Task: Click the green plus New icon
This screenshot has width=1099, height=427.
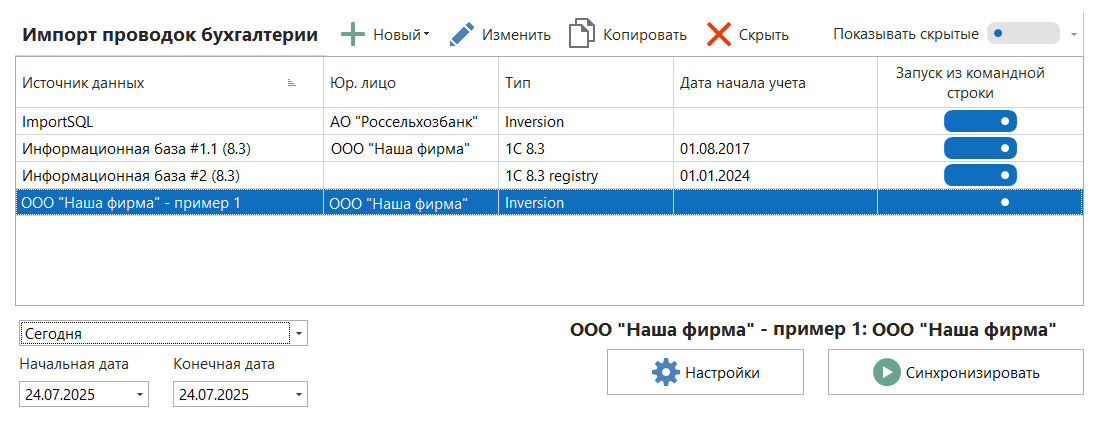Action: pyautogui.click(x=353, y=35)
